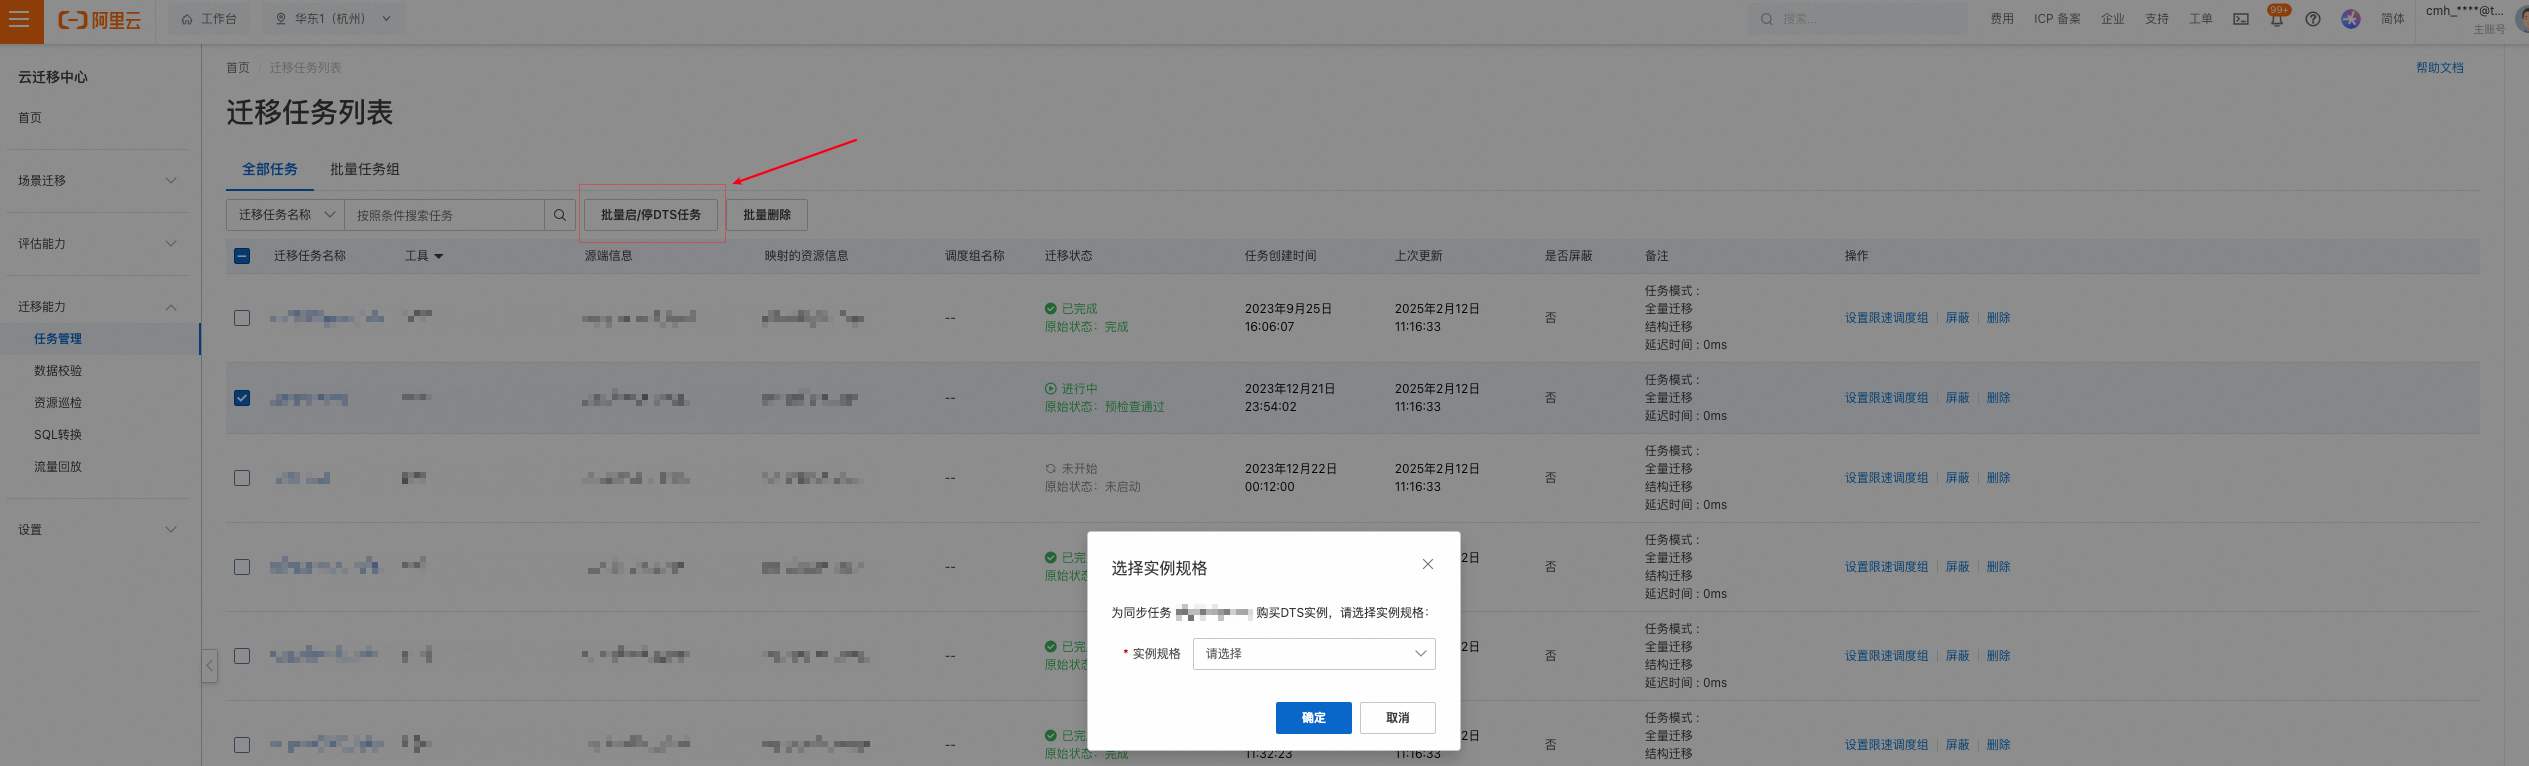Click the magnifier button beside task search
Viewport: 2529px width, 766px height.
tap(560, 215)
